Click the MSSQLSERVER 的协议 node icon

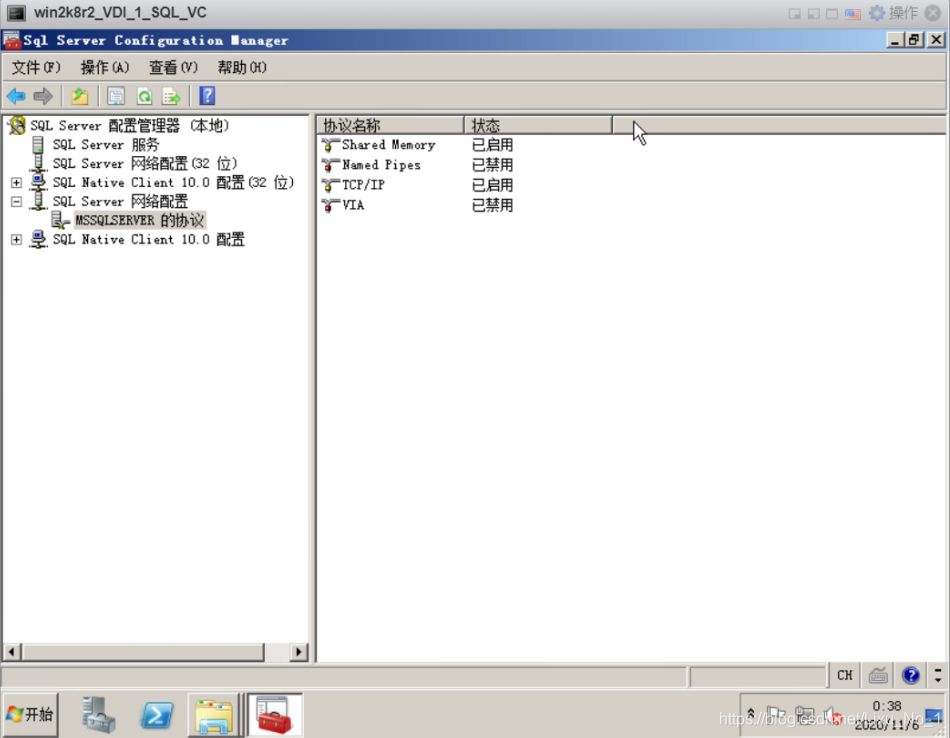click(x=60, y=220)
